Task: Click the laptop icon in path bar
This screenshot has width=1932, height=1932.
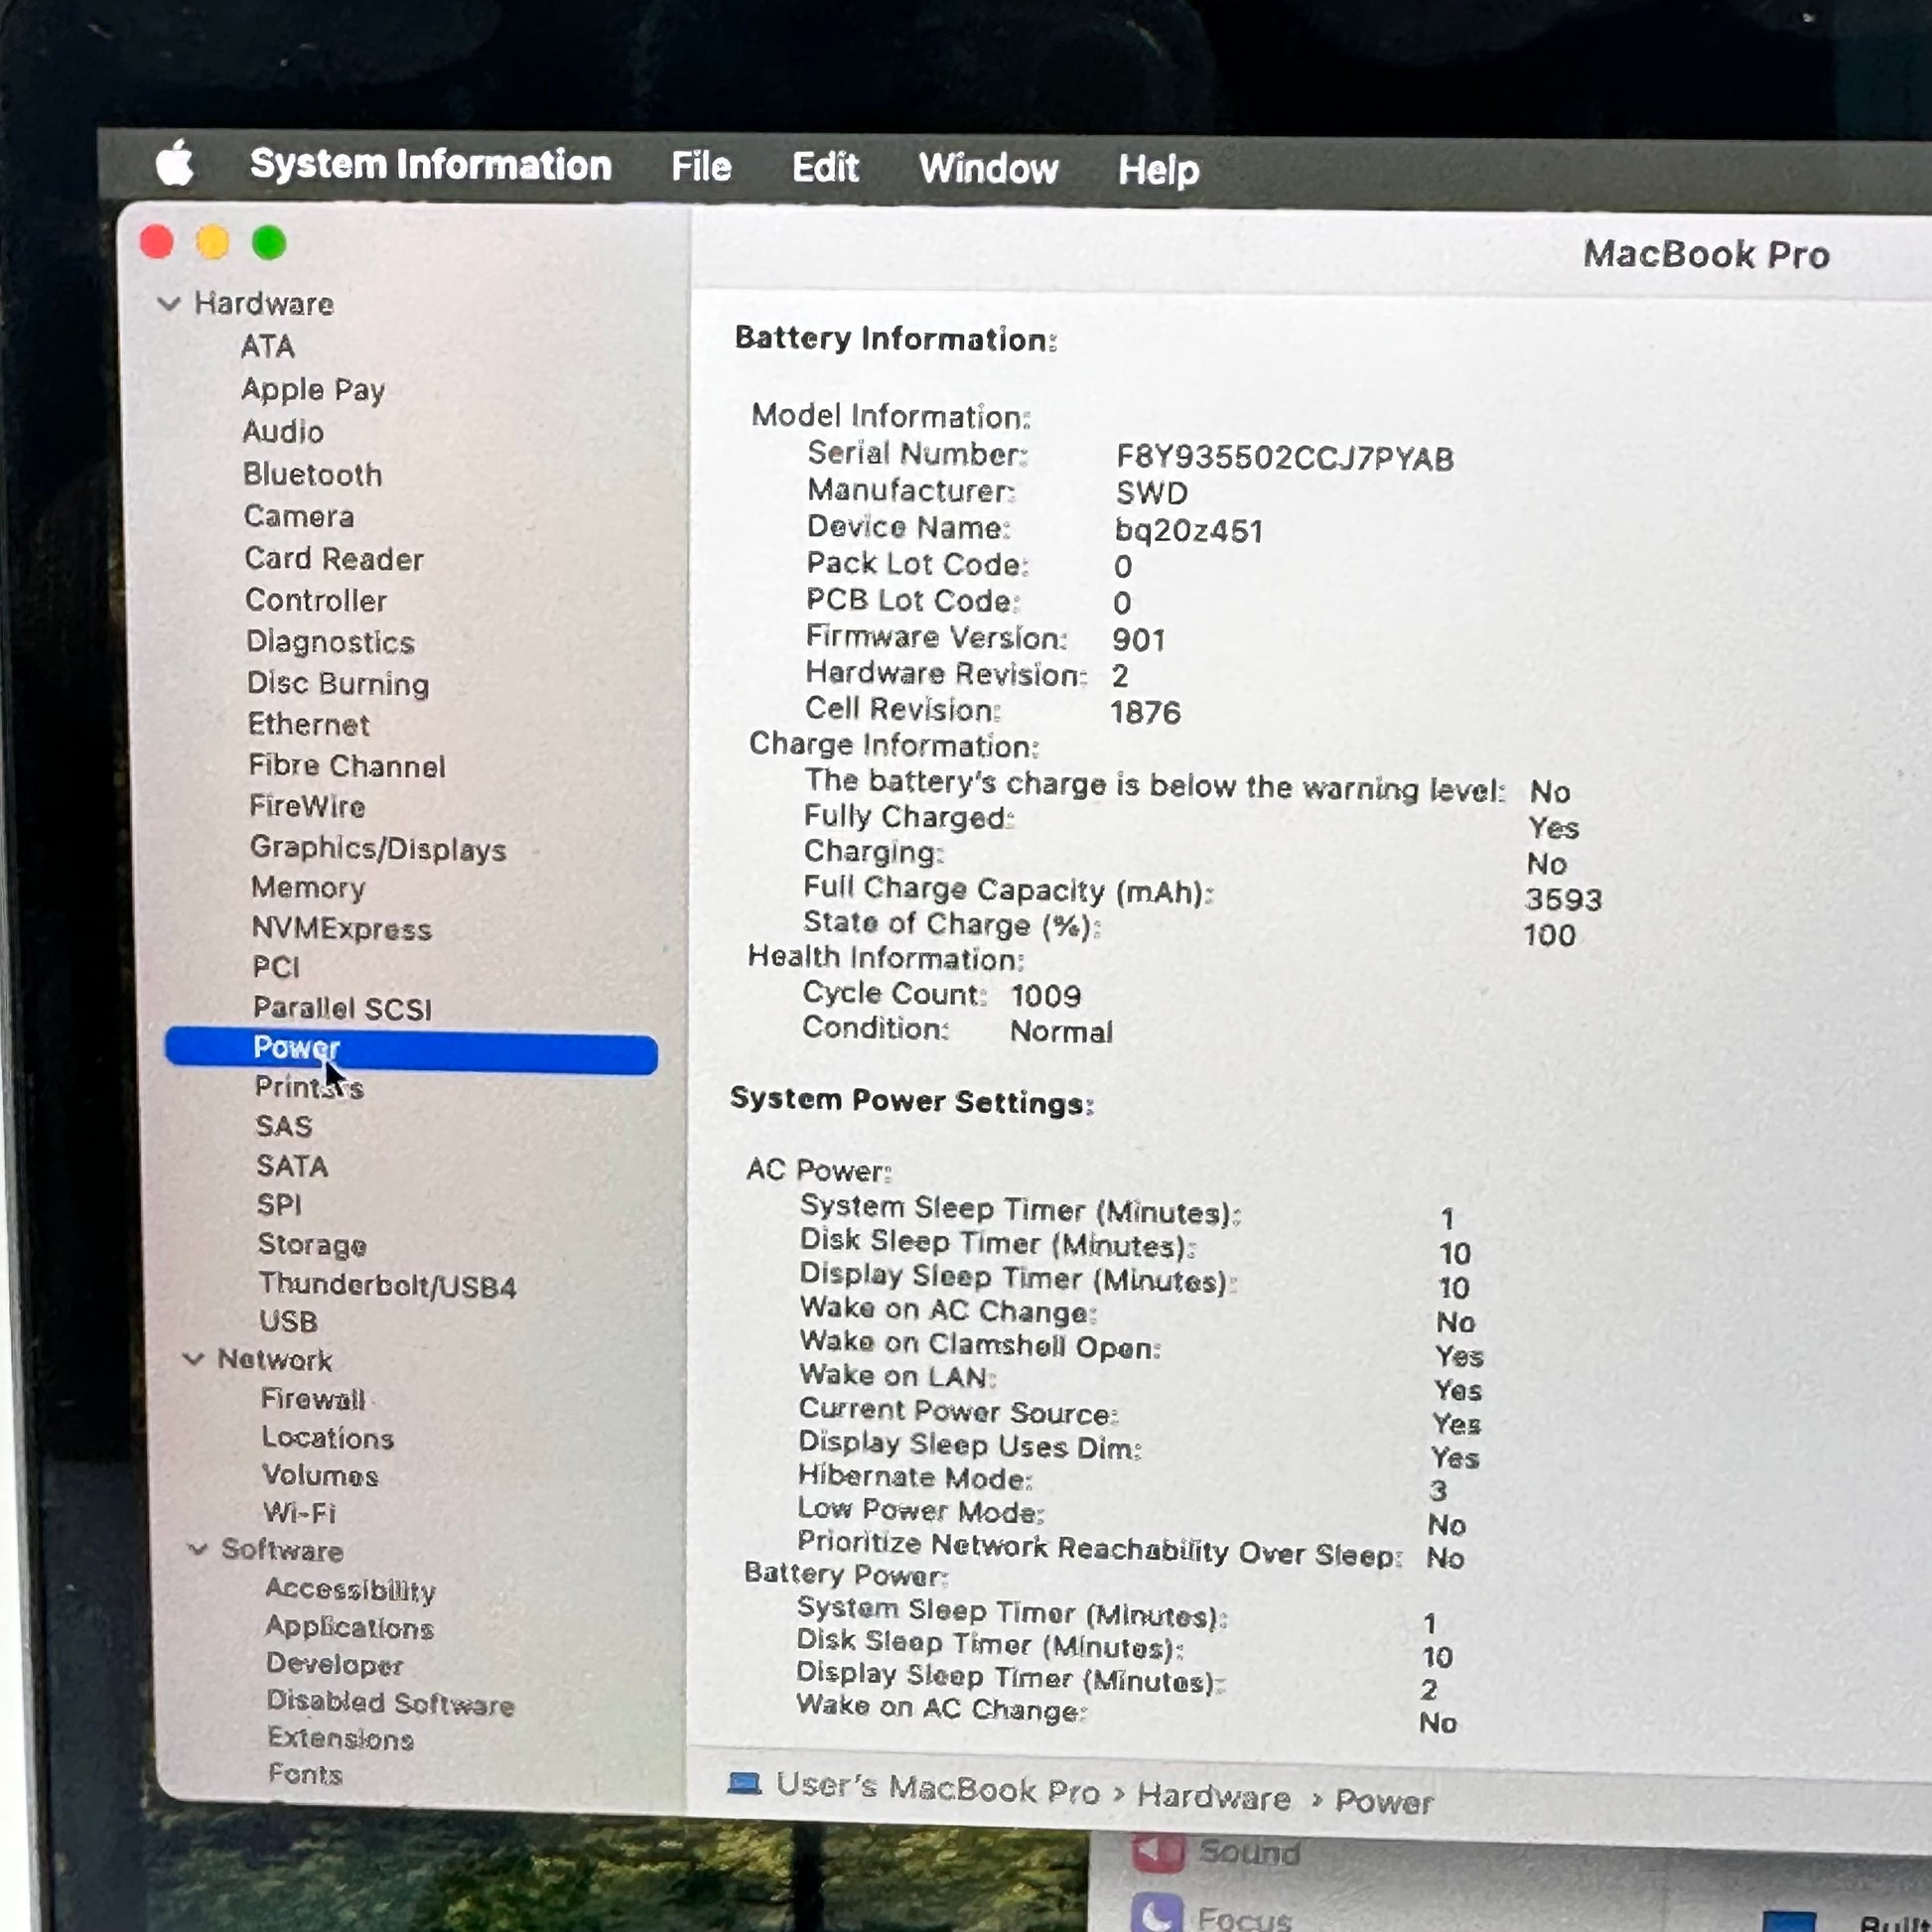Action: click(x=743, y=1783)
